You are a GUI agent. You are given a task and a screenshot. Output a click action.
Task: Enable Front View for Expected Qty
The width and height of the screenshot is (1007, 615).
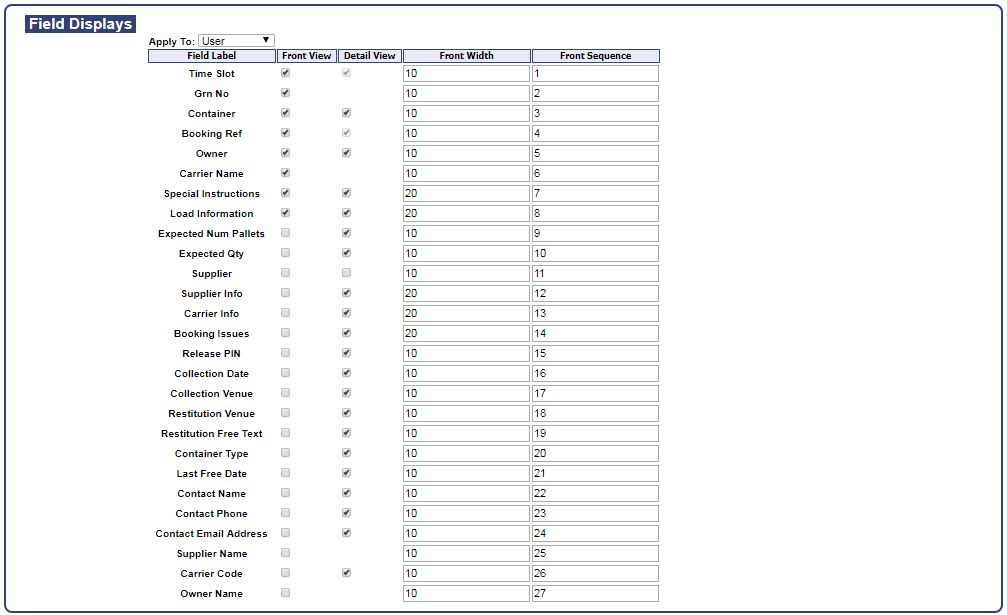(x=285, y=252)
